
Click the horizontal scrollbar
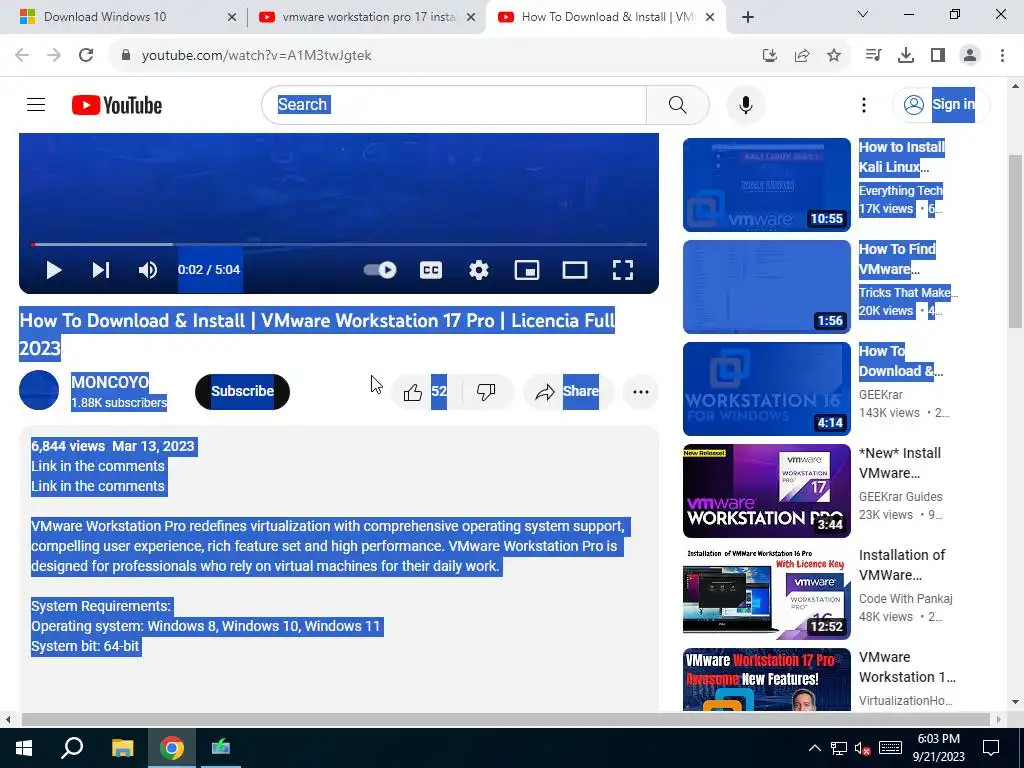coord(506,720)
